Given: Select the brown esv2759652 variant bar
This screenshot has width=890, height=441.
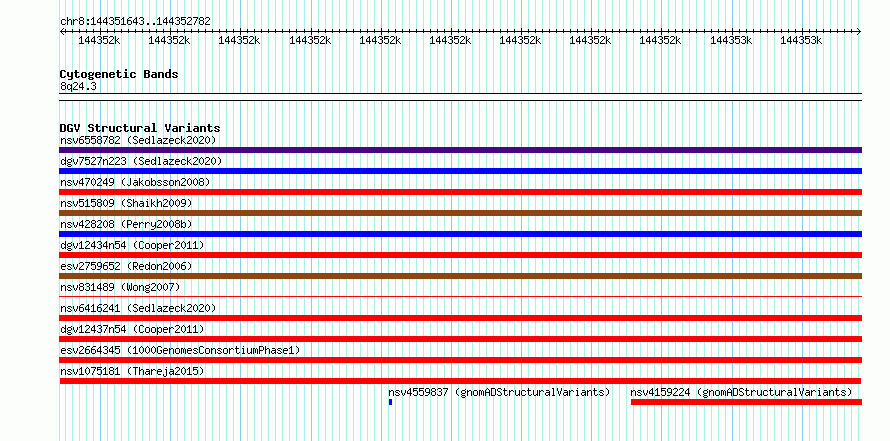Looking at the screenshot, I should click(460, 276).
